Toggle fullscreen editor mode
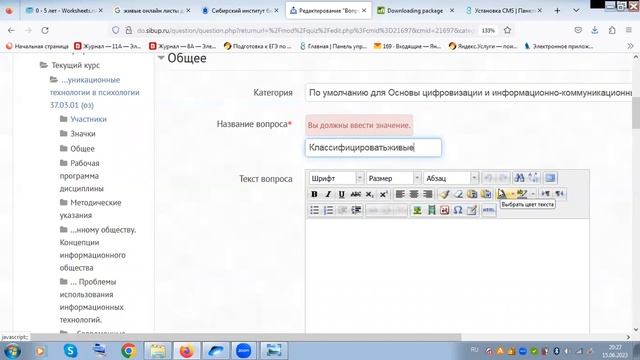Viewport: 640px width, 360px height. click(550, 178)
